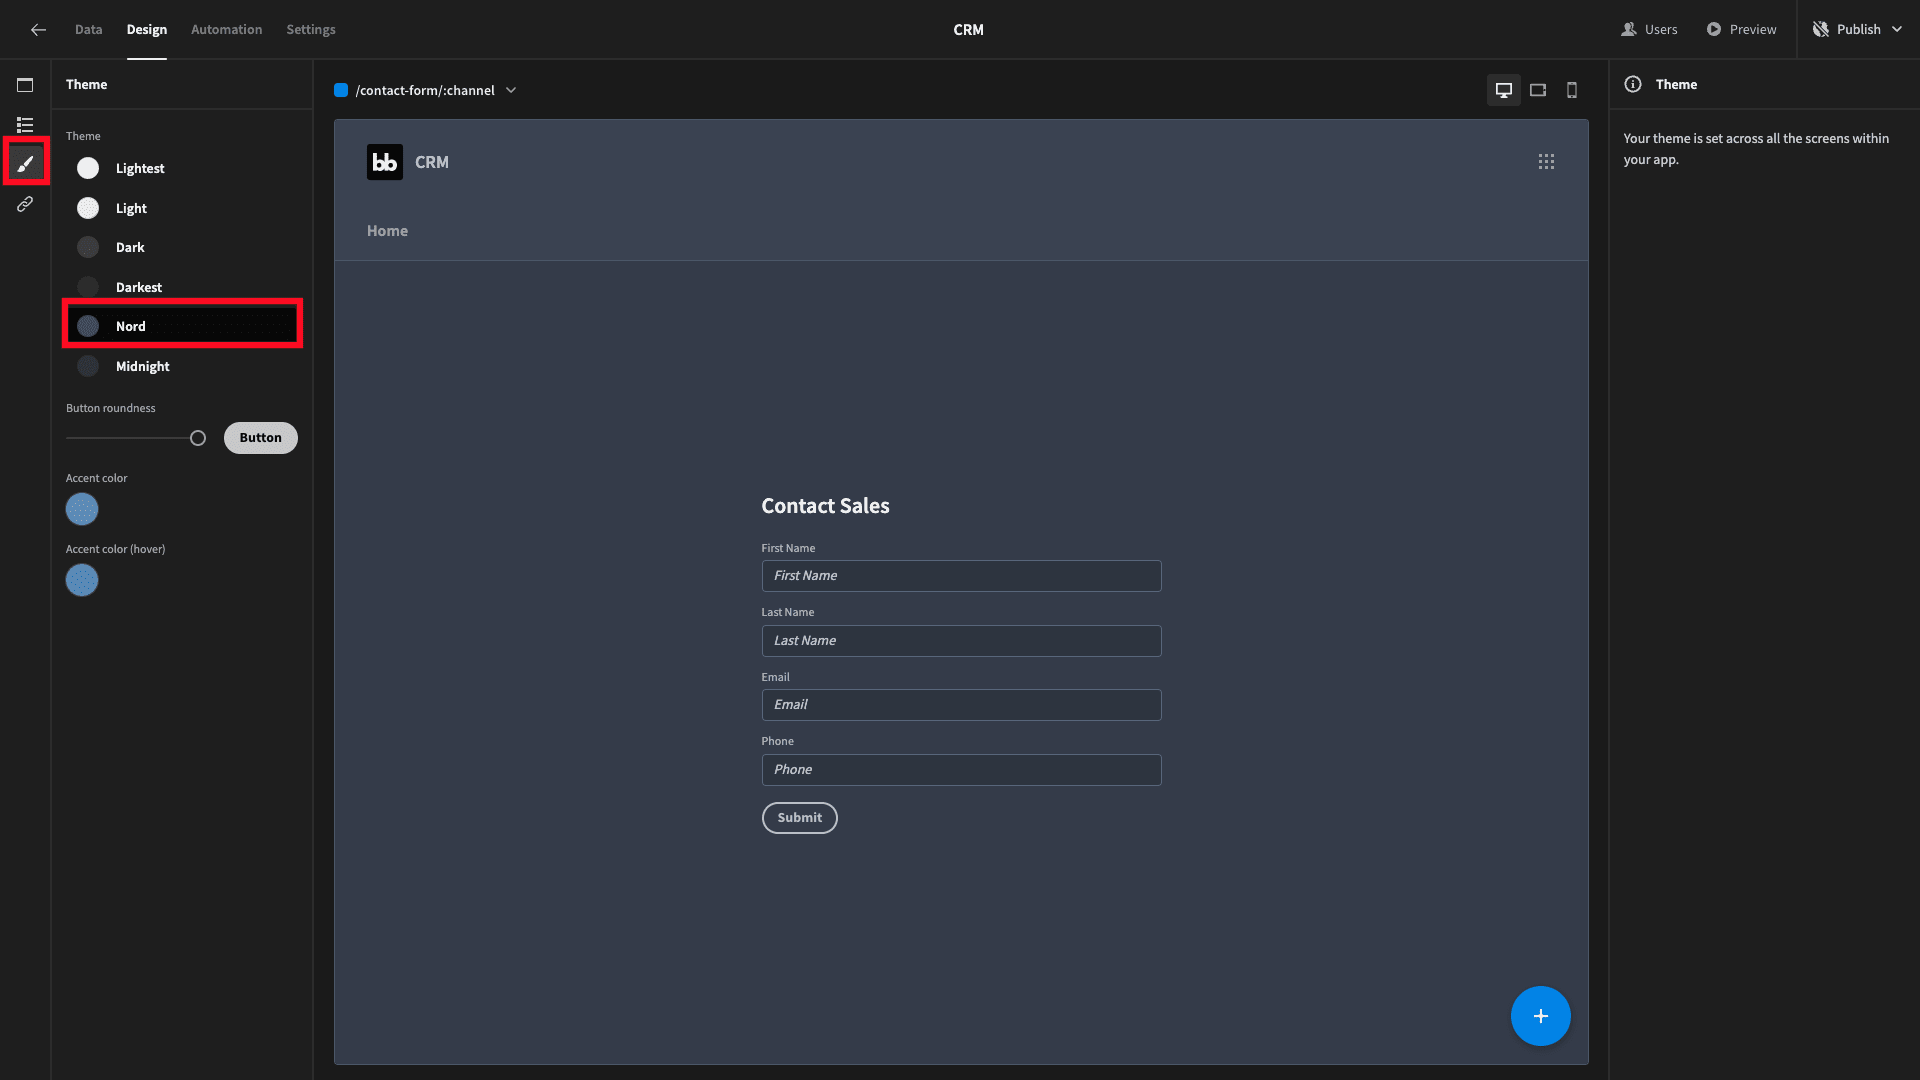Open the Publish dropdown
This screenshot has height=1080, width=1920.
pos(1857,30)
